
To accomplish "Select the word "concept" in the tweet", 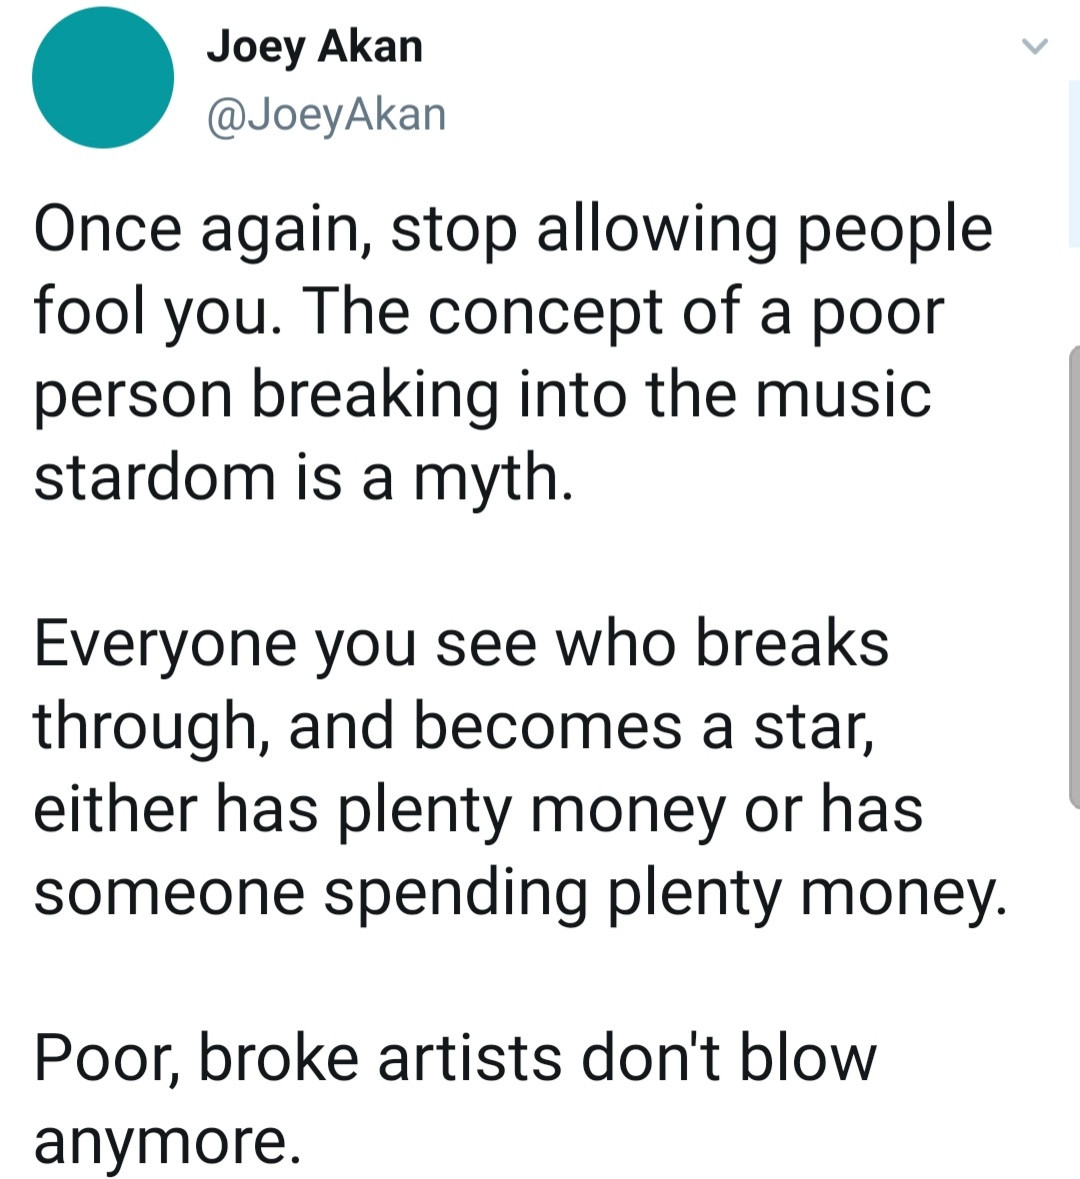I will (x=547, y=313).
